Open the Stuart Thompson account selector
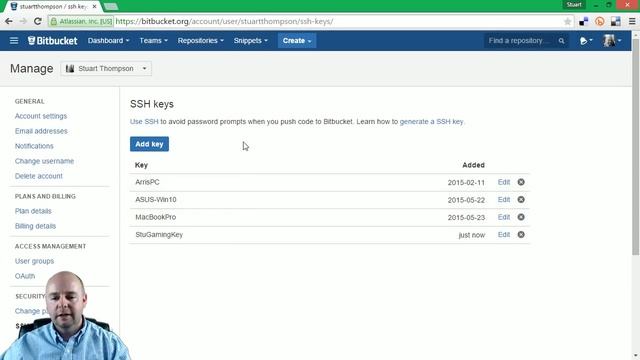640x360 pixels. 106,69
